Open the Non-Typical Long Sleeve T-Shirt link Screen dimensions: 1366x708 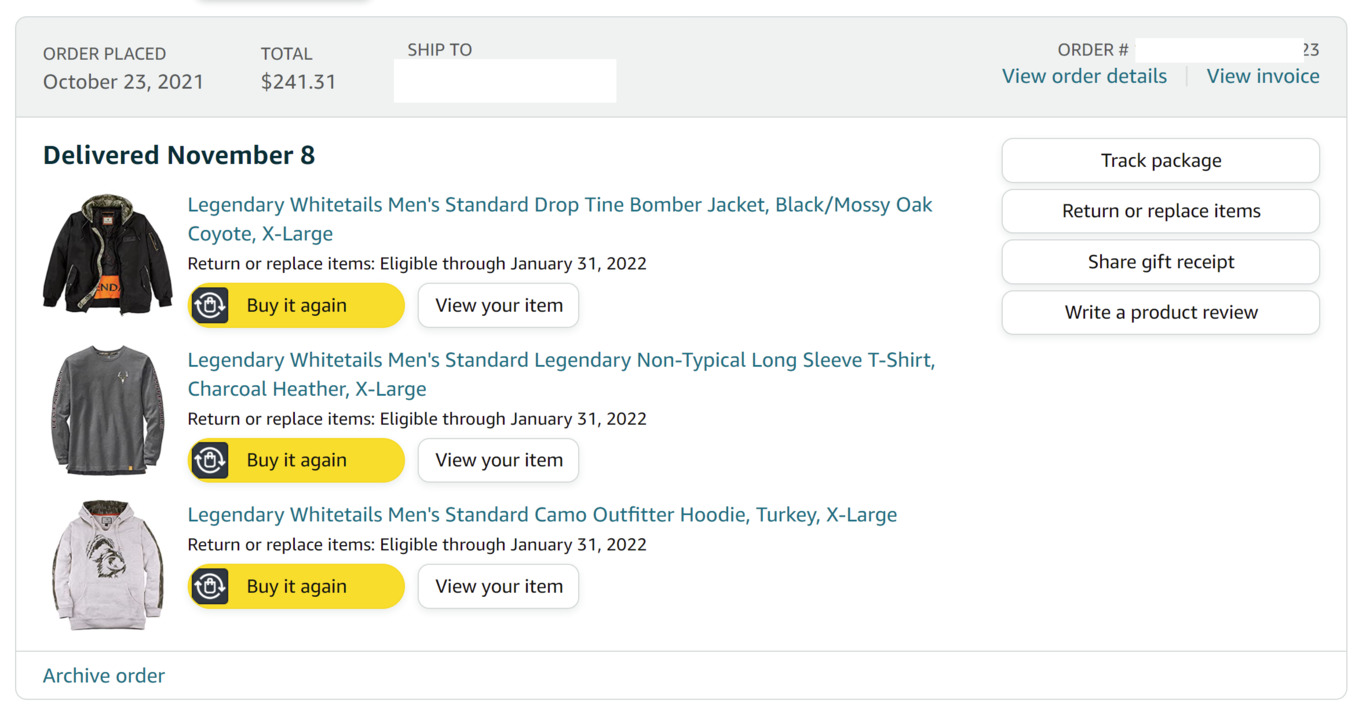pyautogui.click(x=561, y=374)
